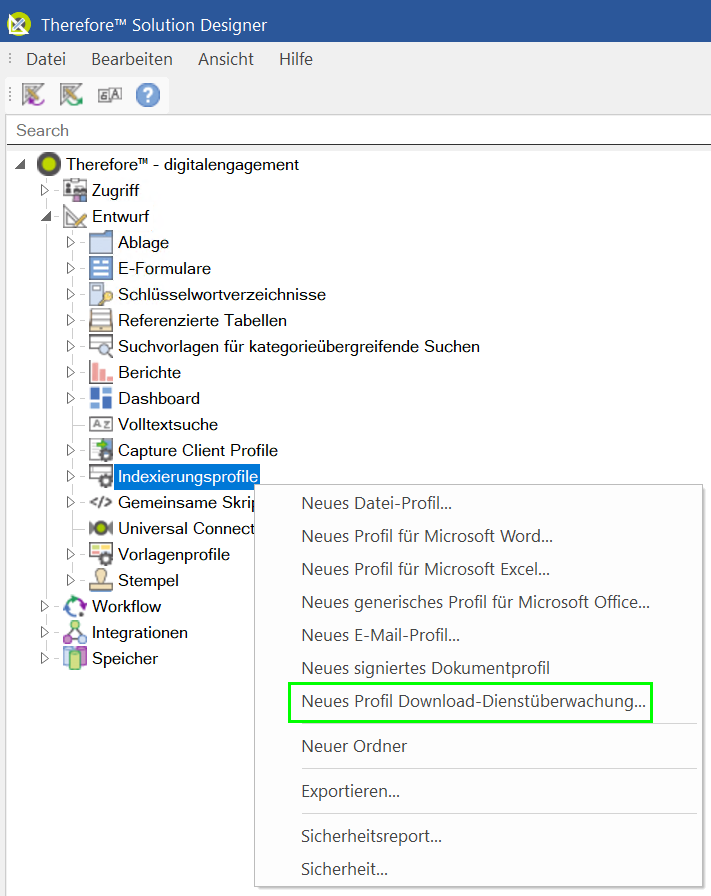Viewport: 711px width, 896px height.
Task: Choose Neuer Ordner in context menu
Action: [x=478, y=746]
